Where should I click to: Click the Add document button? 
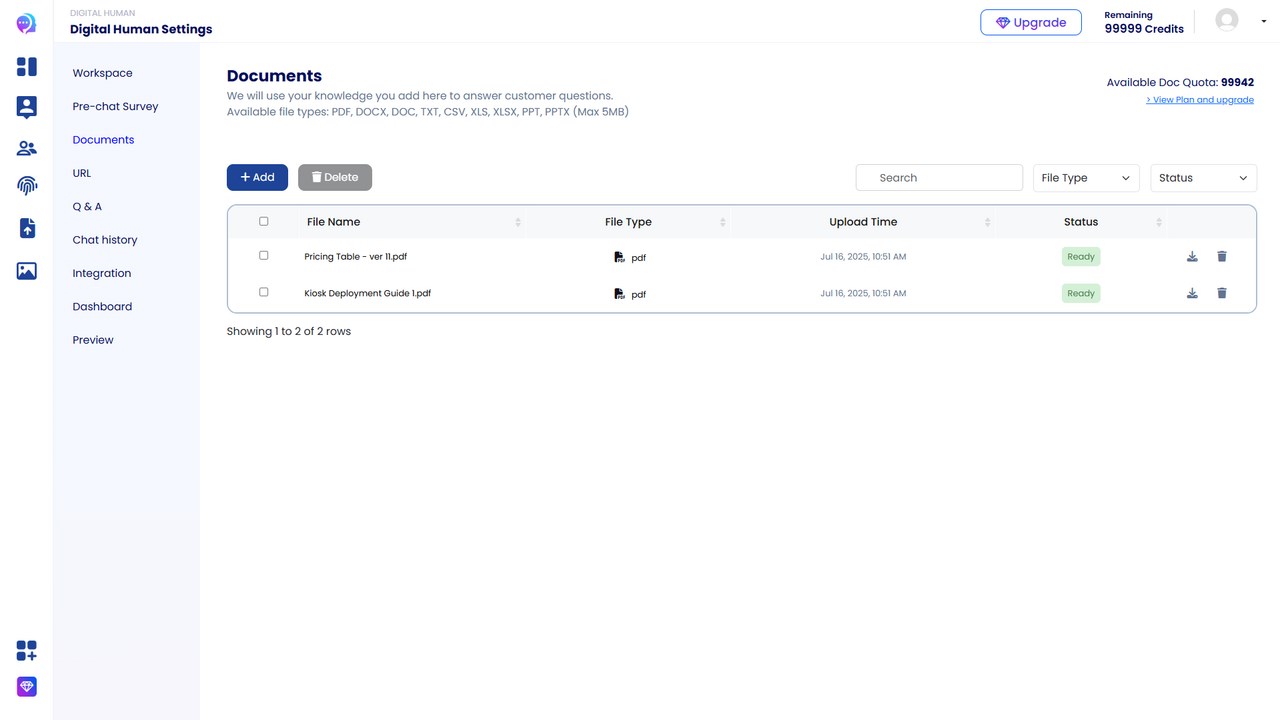click(257, 177)
